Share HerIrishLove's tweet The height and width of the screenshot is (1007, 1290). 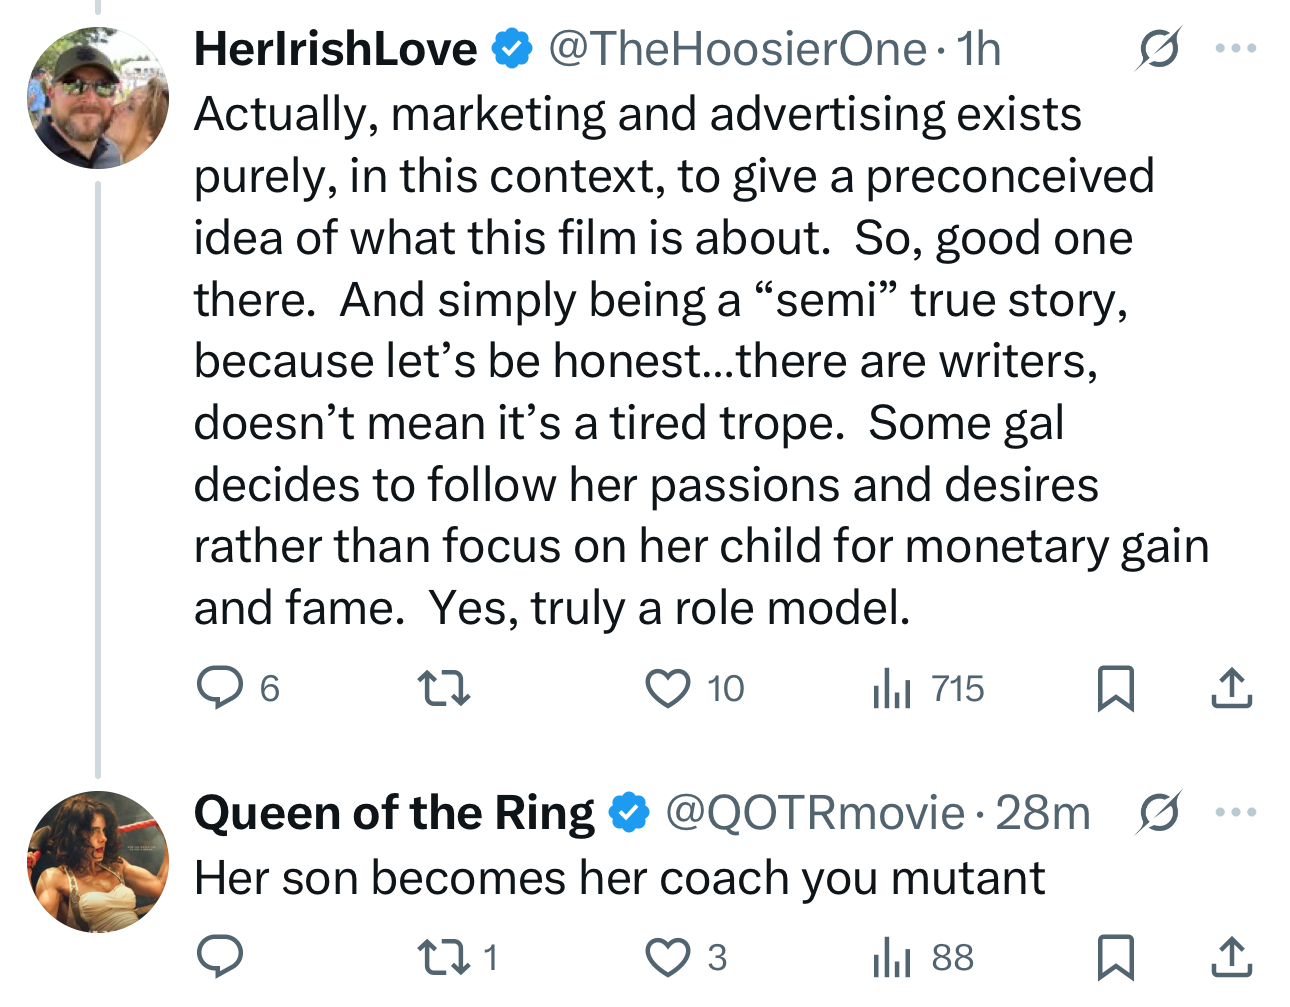tap(1231, 688)
